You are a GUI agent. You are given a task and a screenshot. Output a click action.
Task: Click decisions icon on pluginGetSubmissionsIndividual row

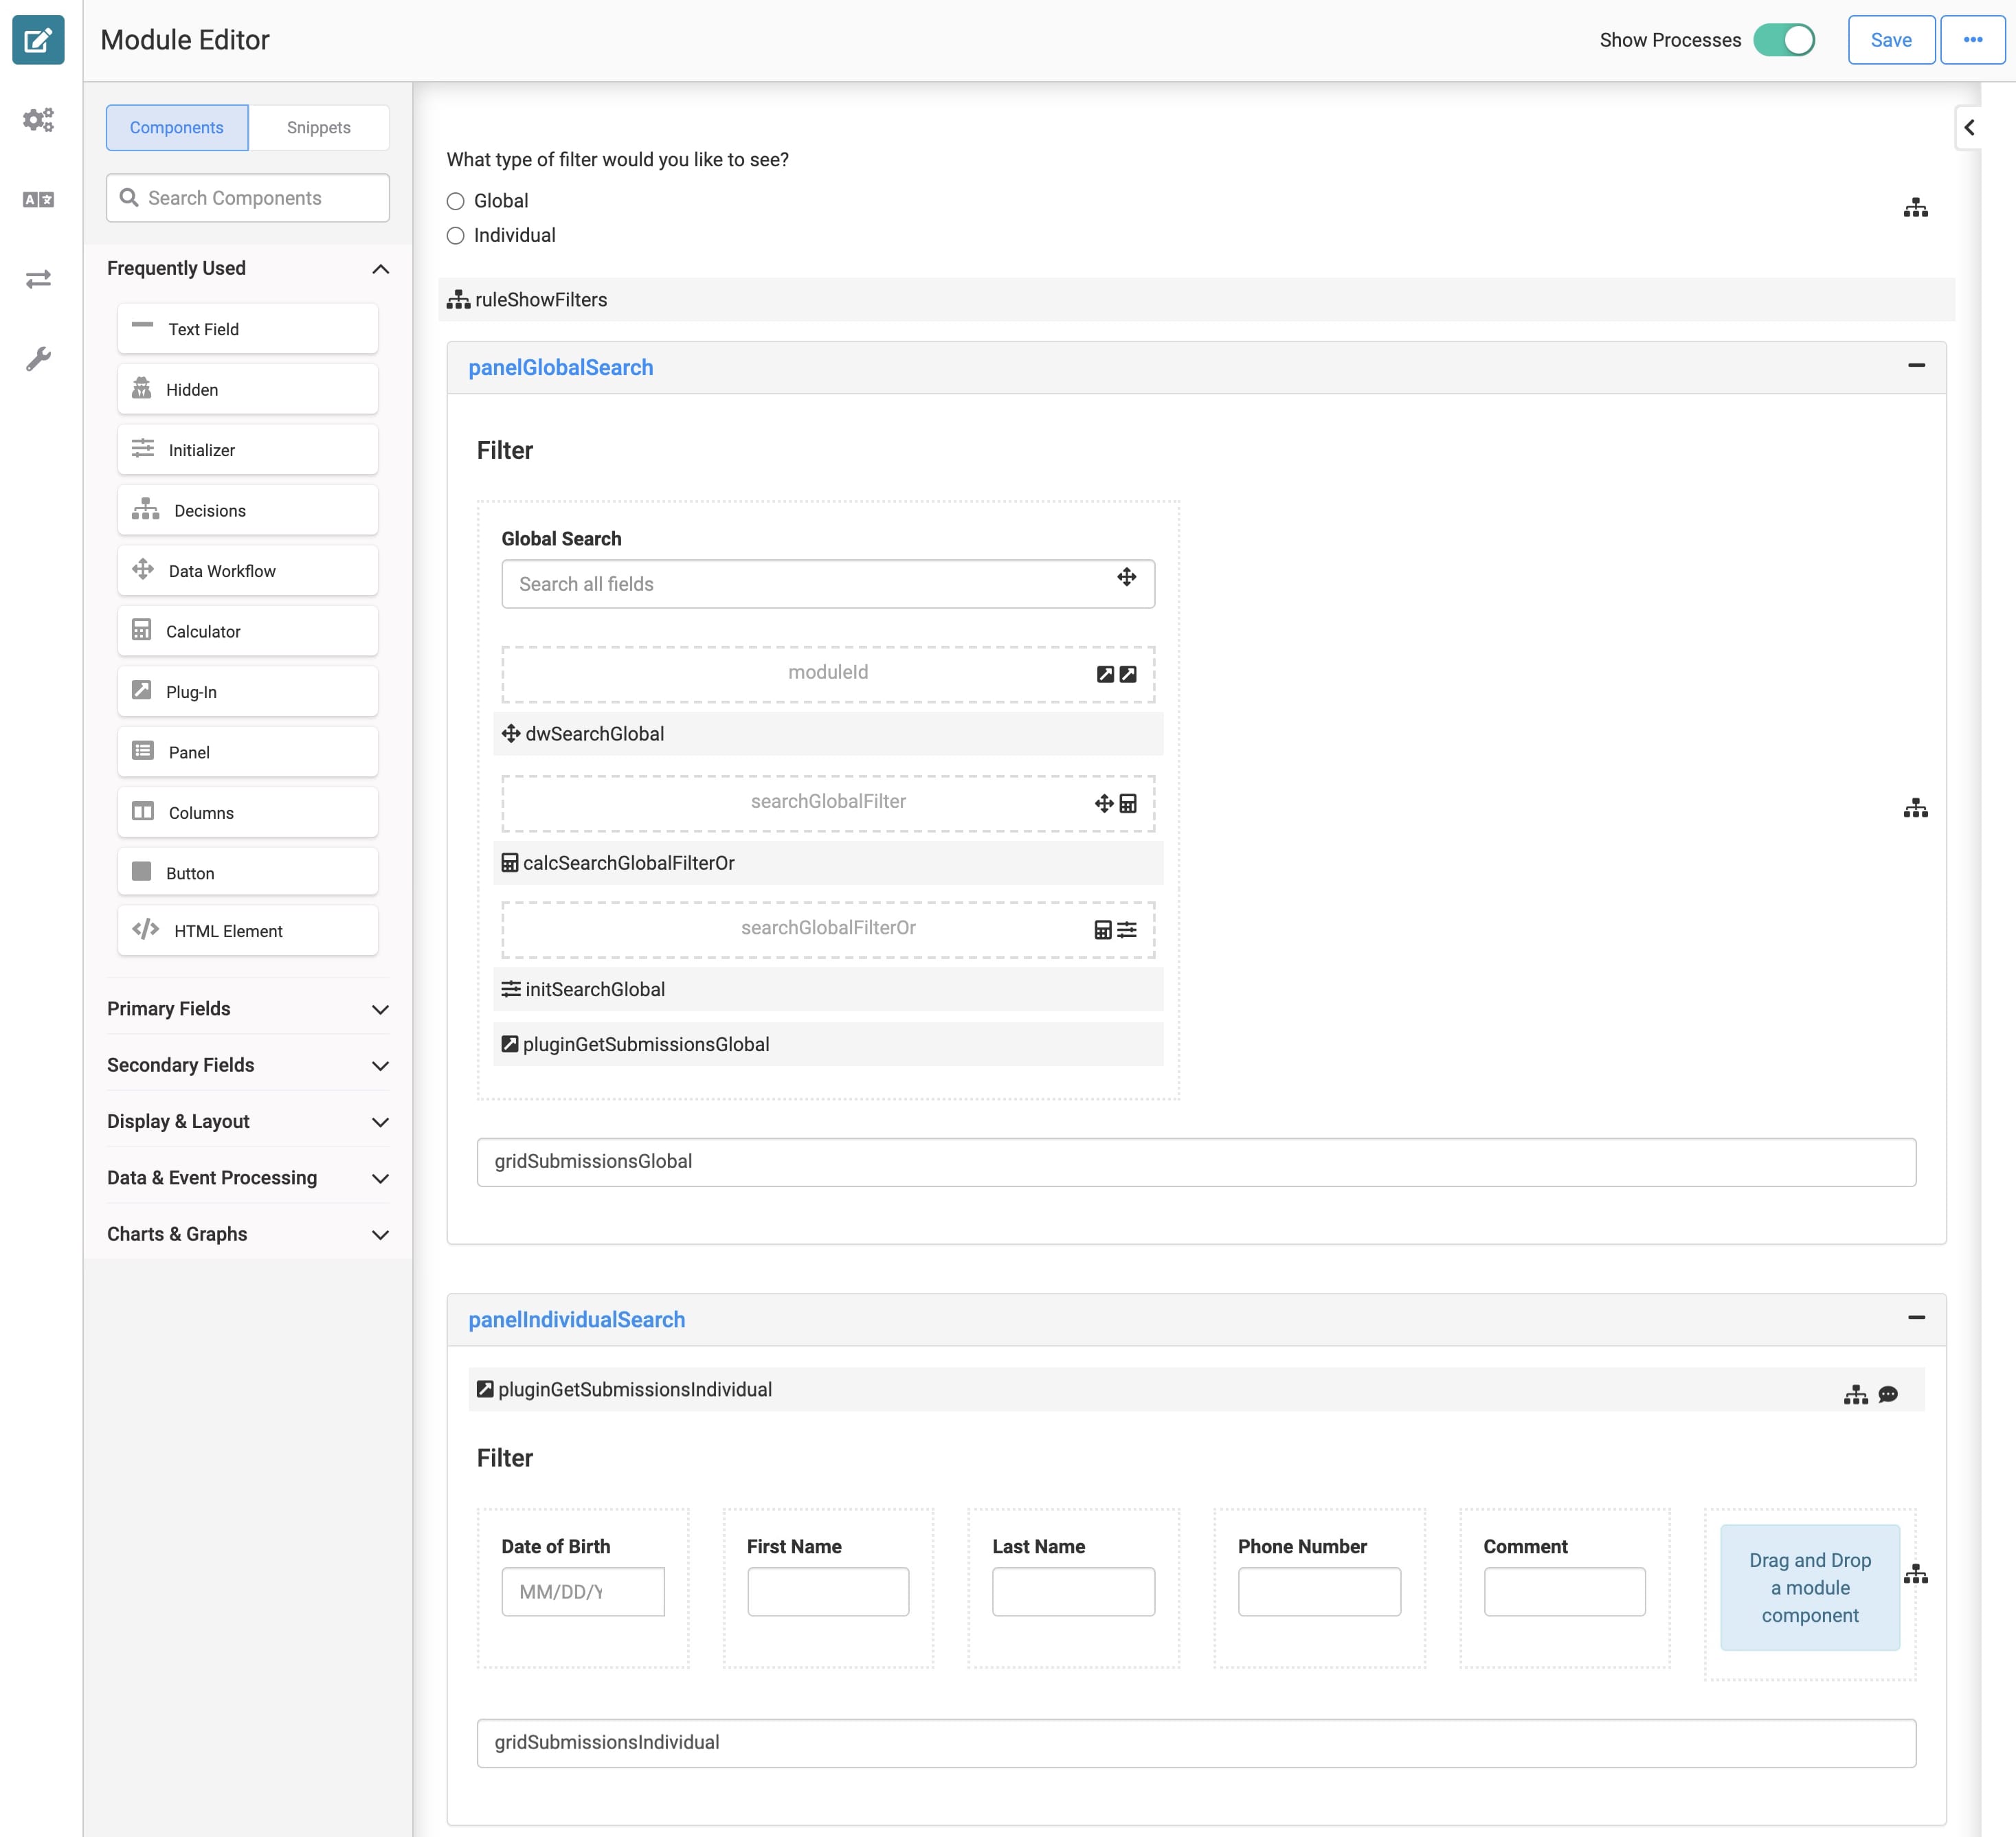1856,1394
